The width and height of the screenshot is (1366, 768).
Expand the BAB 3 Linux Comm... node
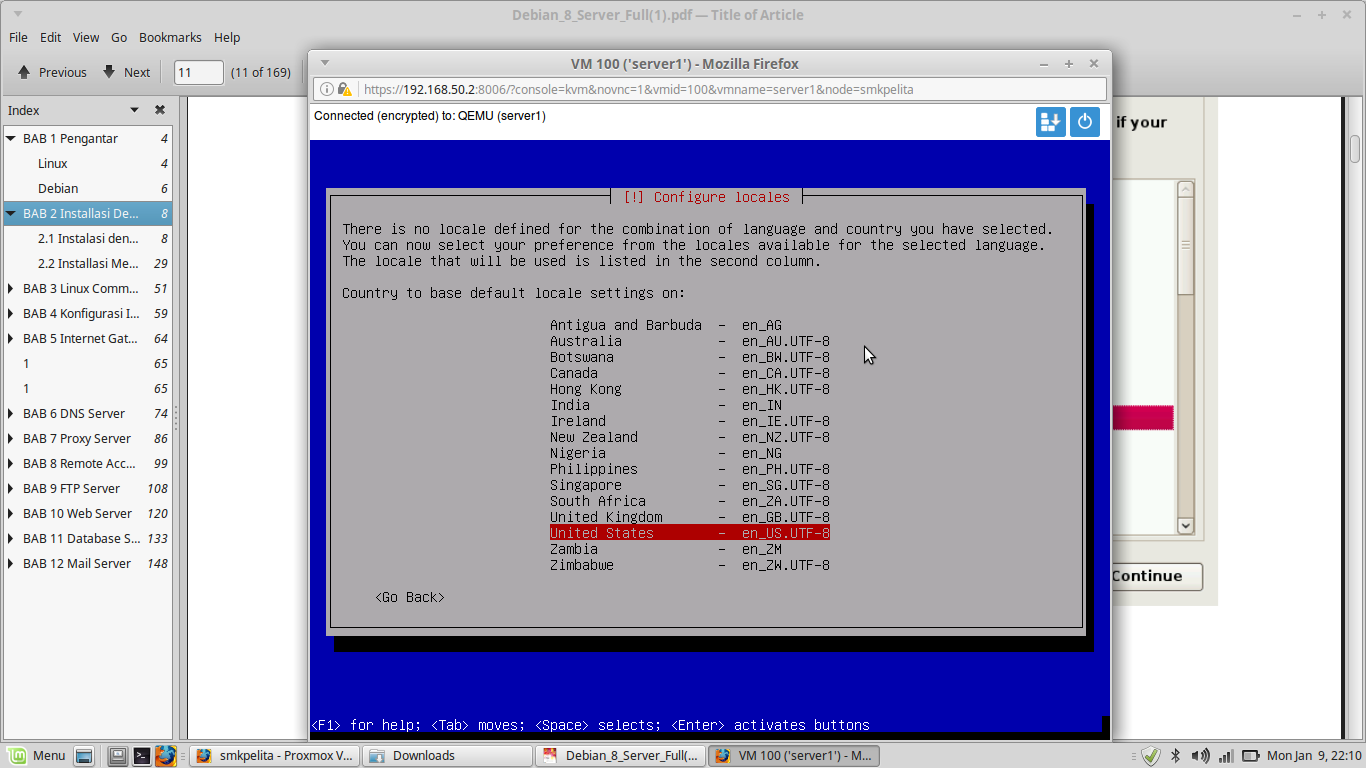[x=11, y=288]
